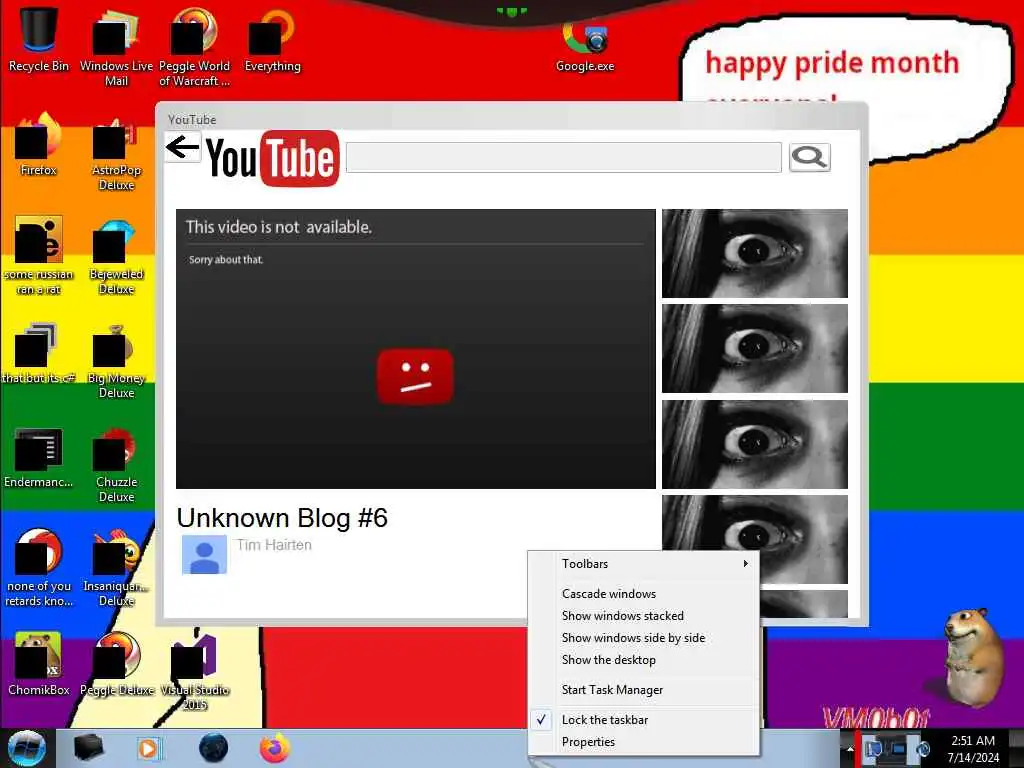
Task: Open 'that but its c#' desktop icon
Action: 39,353
